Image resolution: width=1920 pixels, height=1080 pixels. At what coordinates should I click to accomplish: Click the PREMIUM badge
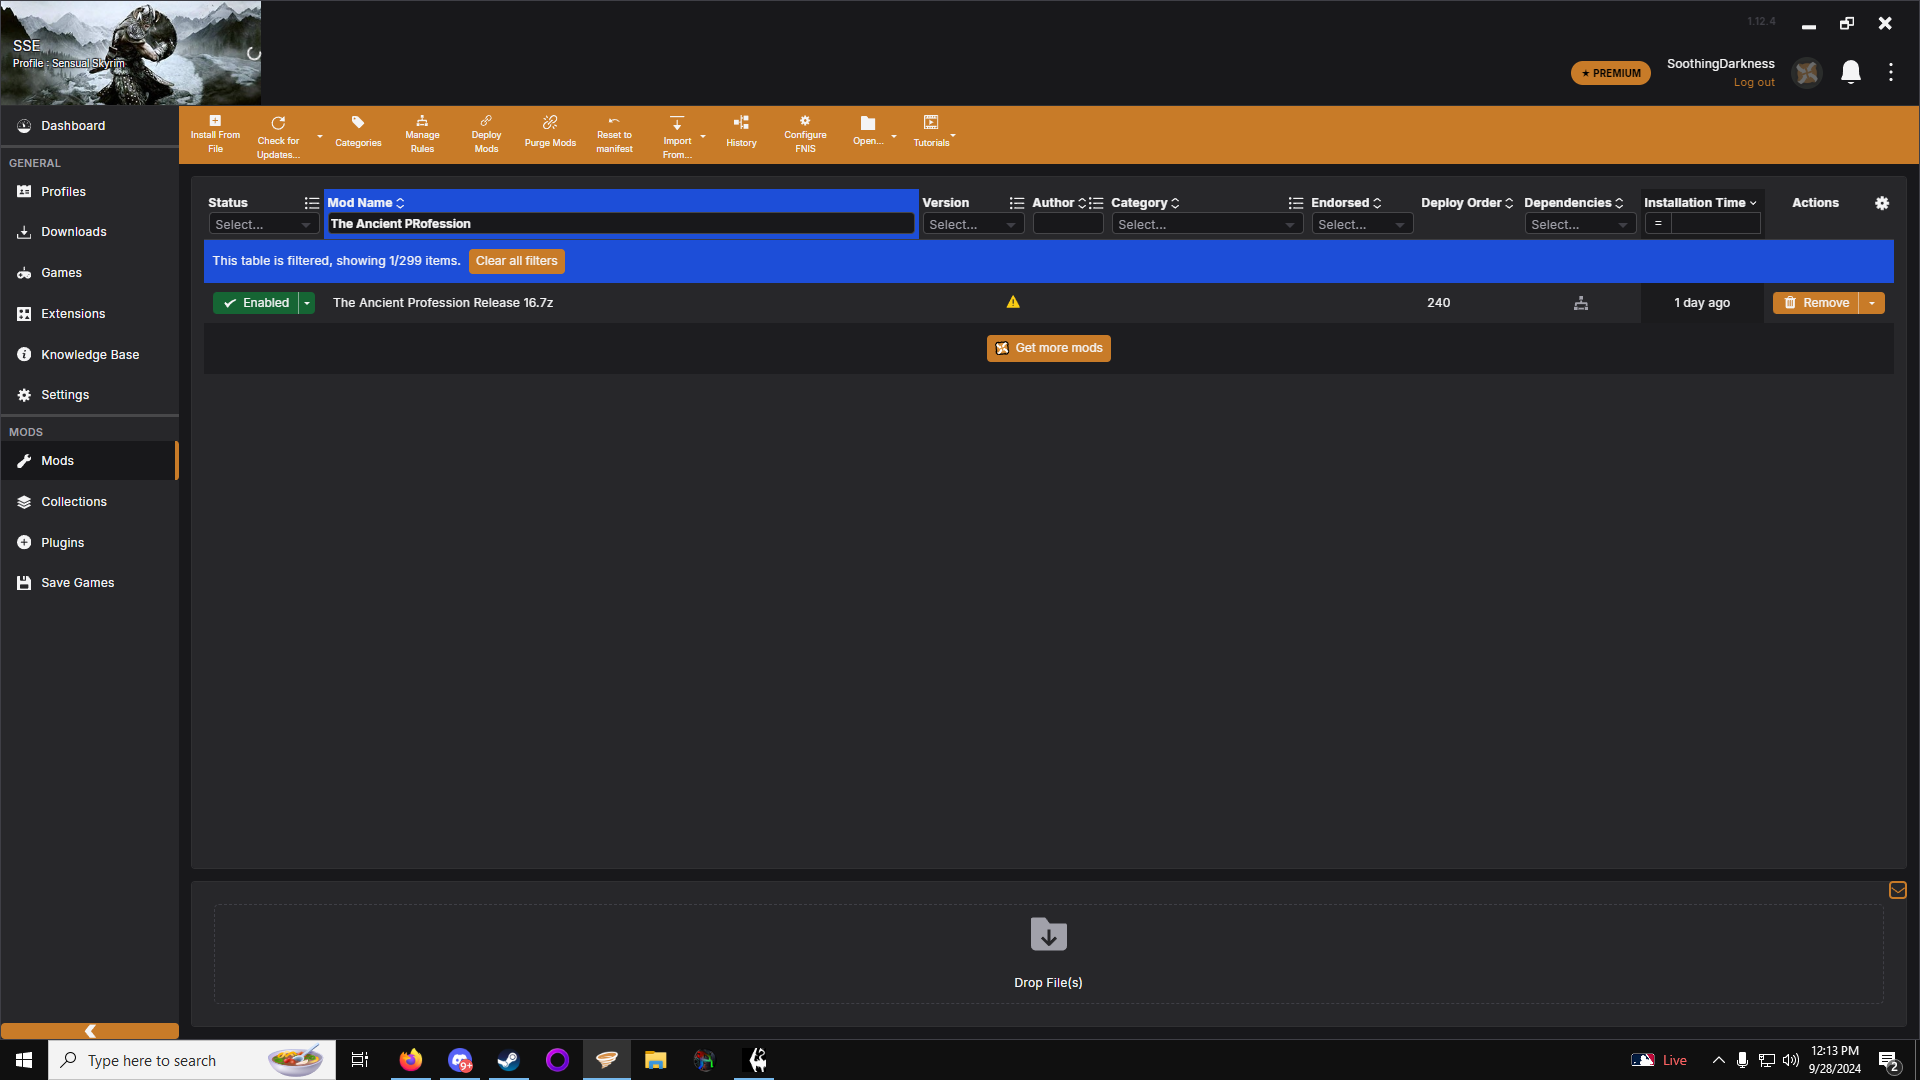pyautogui.click(x=1611, y=73)
